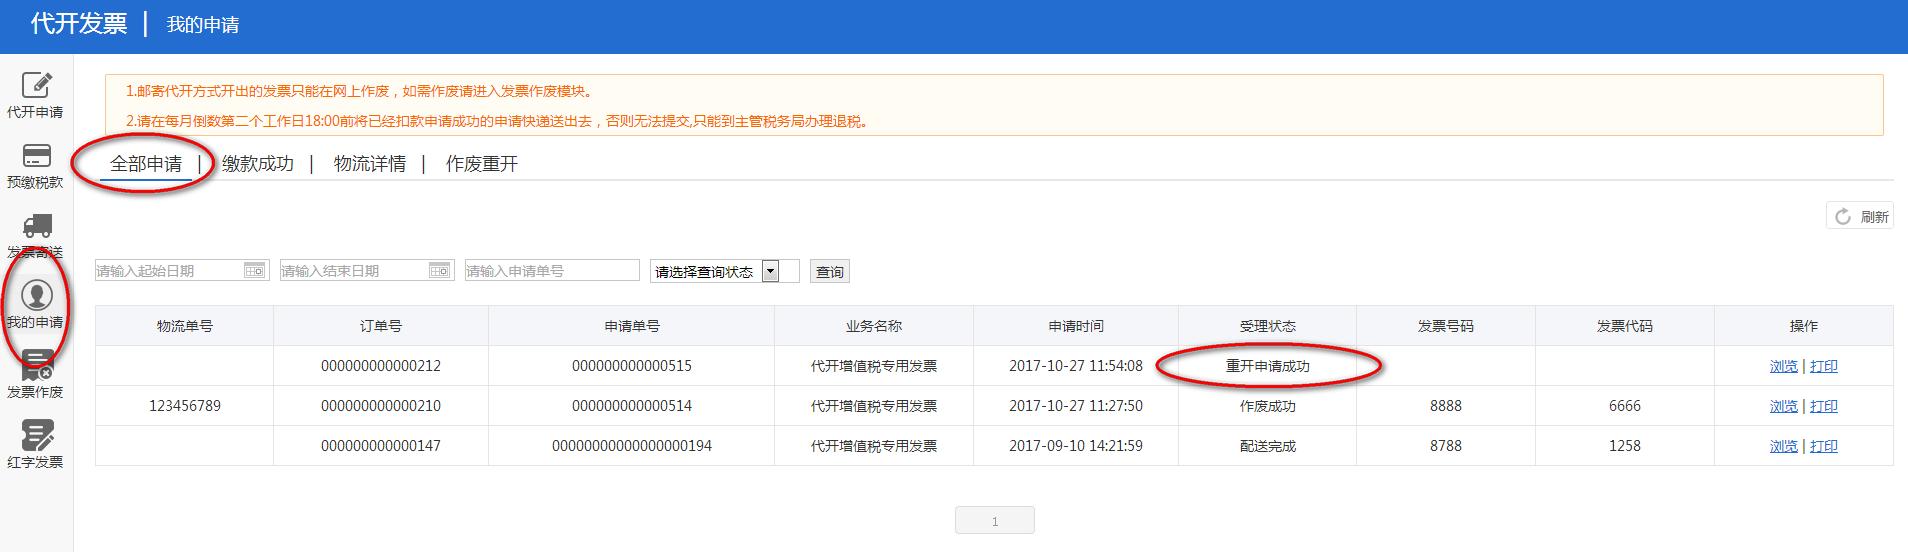Click the 配送完成 status cell
Viewport: 1908px width, 552px height.
[x=1268, y=446]
